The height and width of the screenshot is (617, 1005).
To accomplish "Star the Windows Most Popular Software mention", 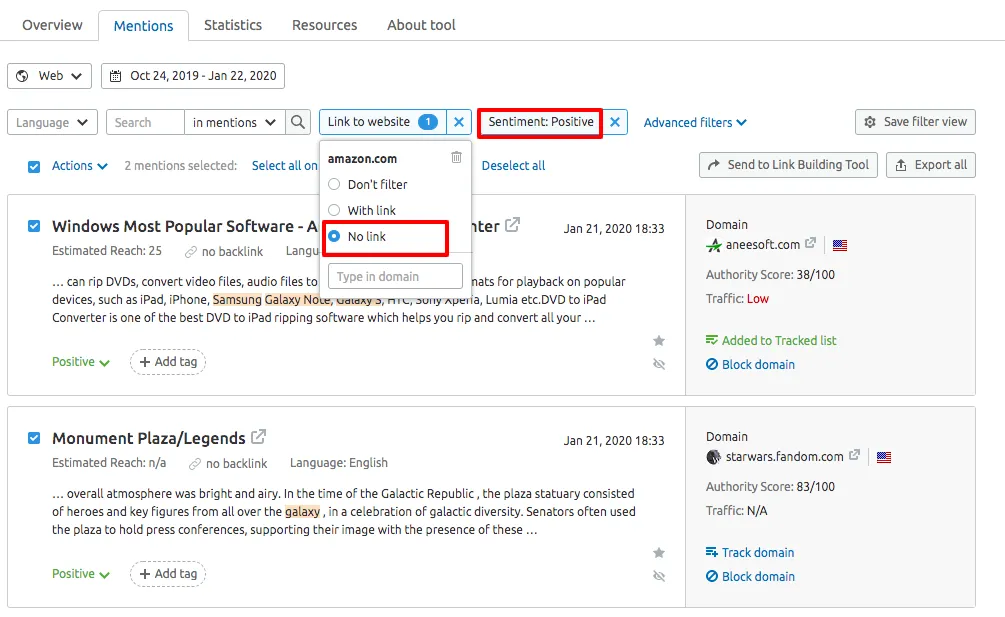I will [x=659, y=341].
